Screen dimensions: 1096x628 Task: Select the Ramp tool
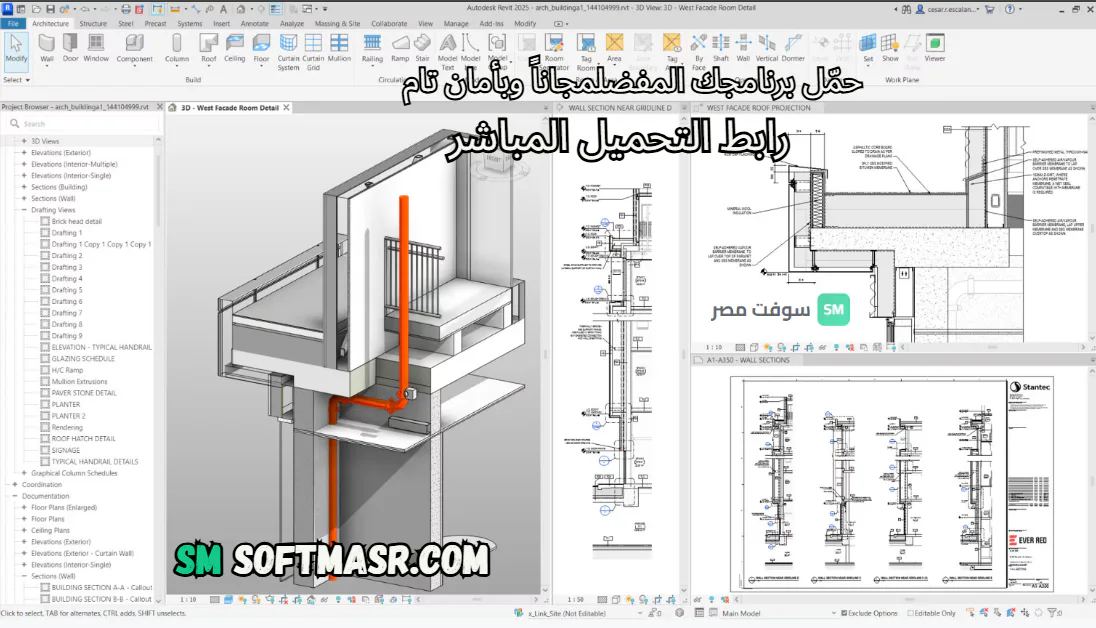(x=400, y=49)
